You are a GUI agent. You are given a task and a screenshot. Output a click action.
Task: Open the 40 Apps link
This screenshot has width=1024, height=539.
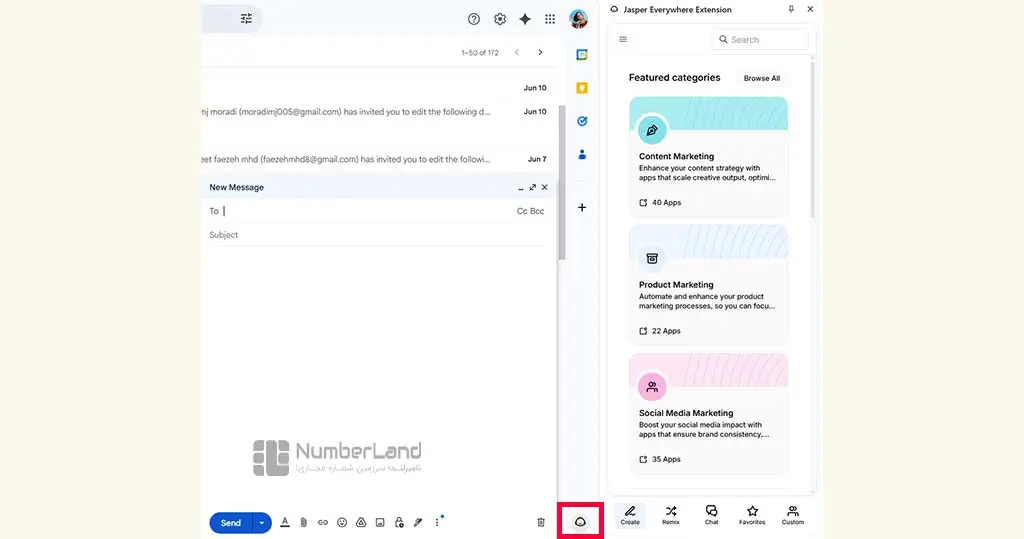click(660, 203)
